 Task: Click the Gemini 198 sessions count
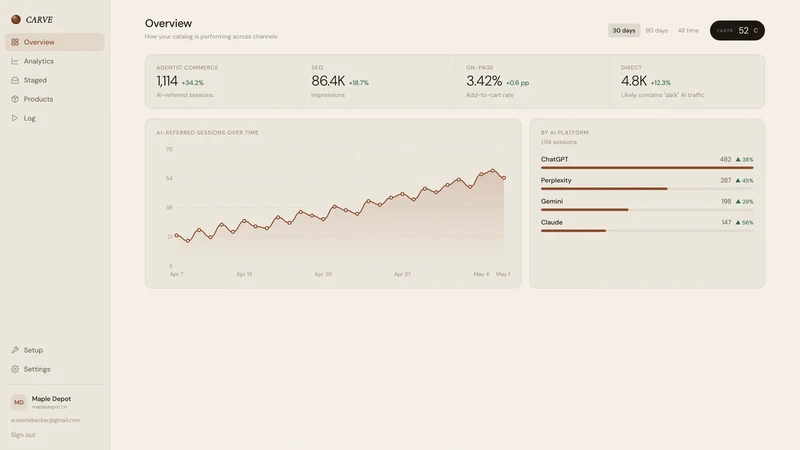point(726,202)
